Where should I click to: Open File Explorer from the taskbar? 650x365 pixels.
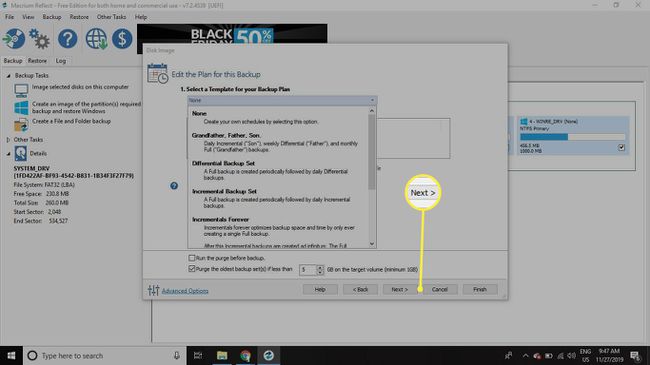[x=222, y=355]
